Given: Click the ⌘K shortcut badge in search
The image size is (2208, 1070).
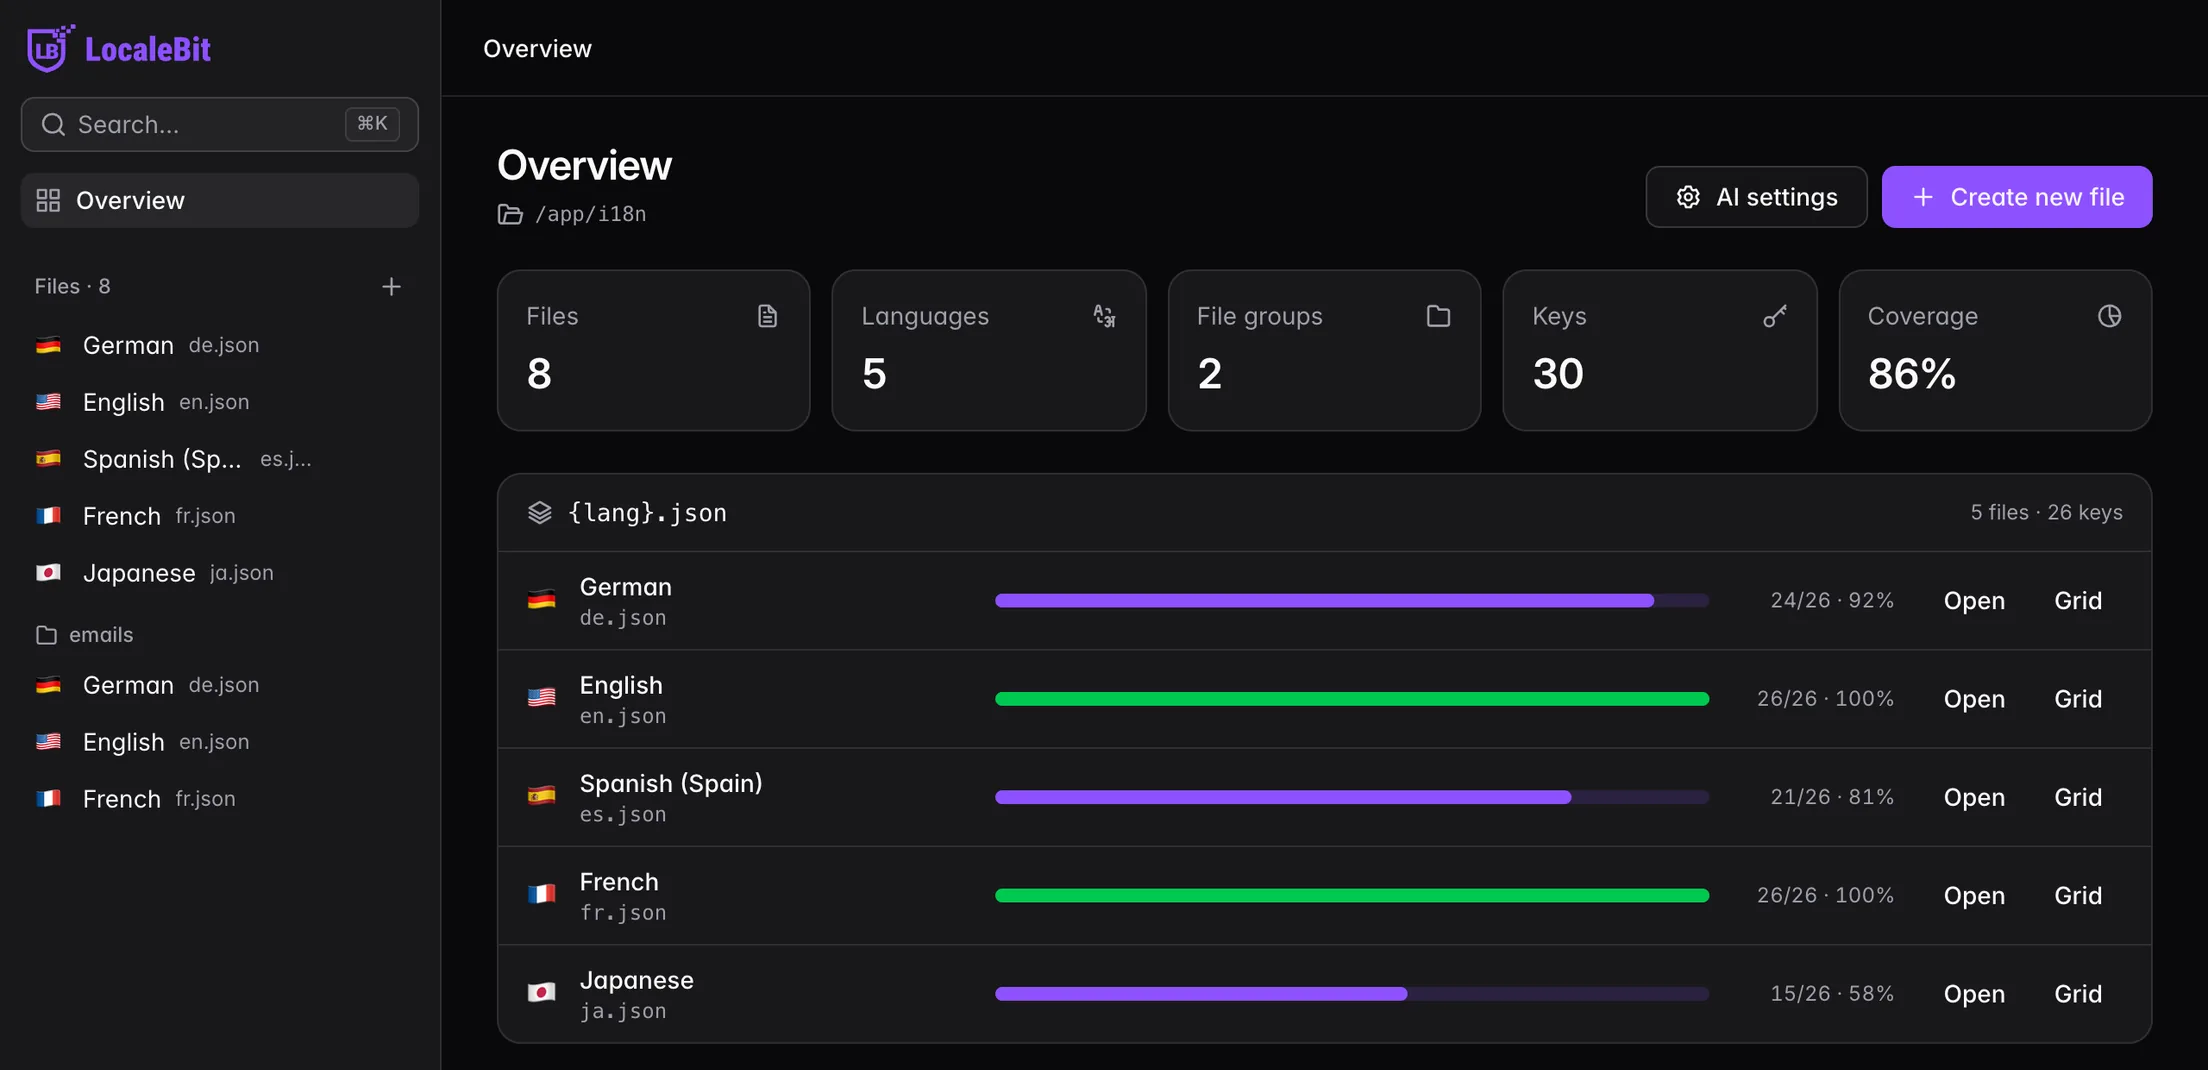Looking at the screenshot, I should coord(372,124).
